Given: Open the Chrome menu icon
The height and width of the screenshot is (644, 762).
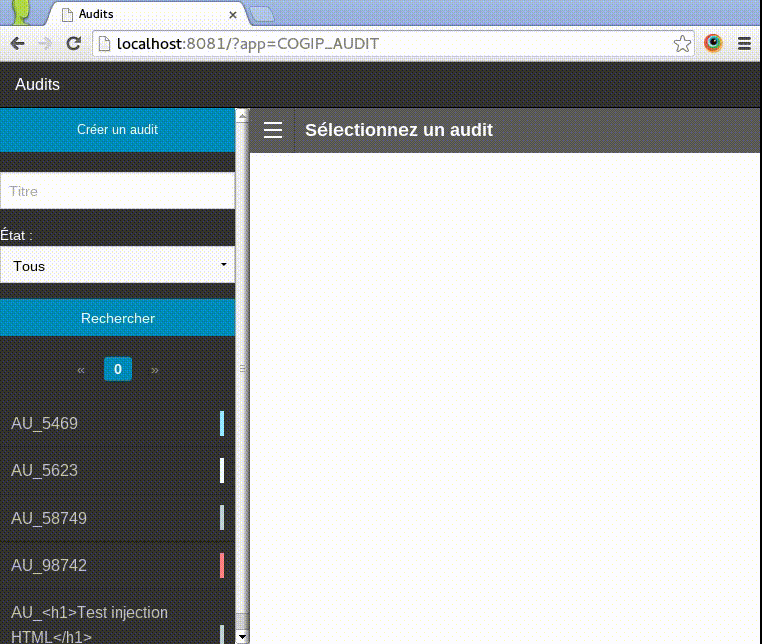Looking at the screenshot, I should pyautogui.click(x=744, y=44).
